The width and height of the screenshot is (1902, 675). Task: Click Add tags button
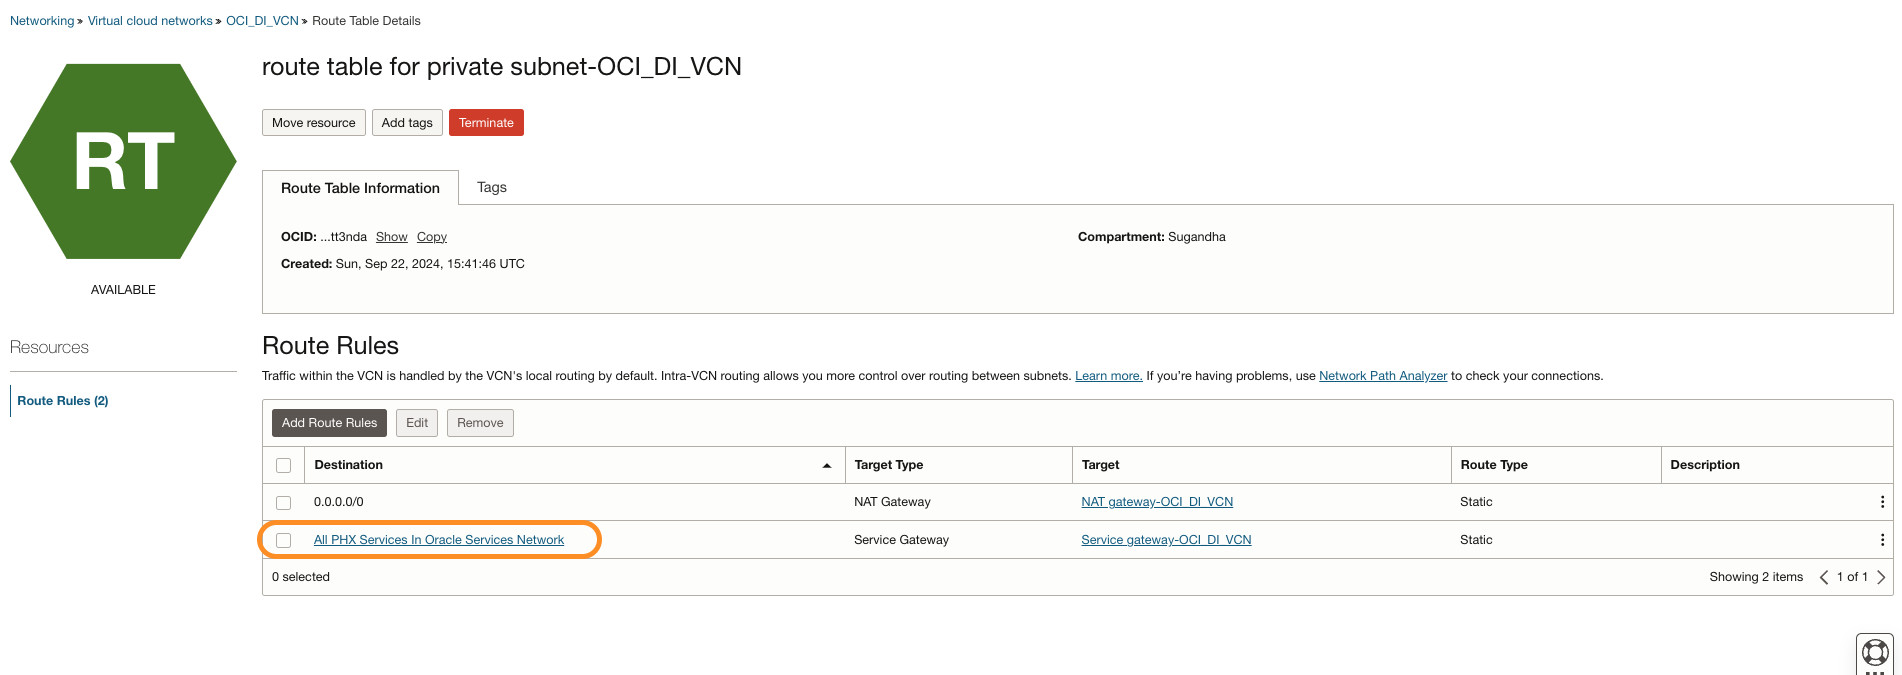click(407, 122)
